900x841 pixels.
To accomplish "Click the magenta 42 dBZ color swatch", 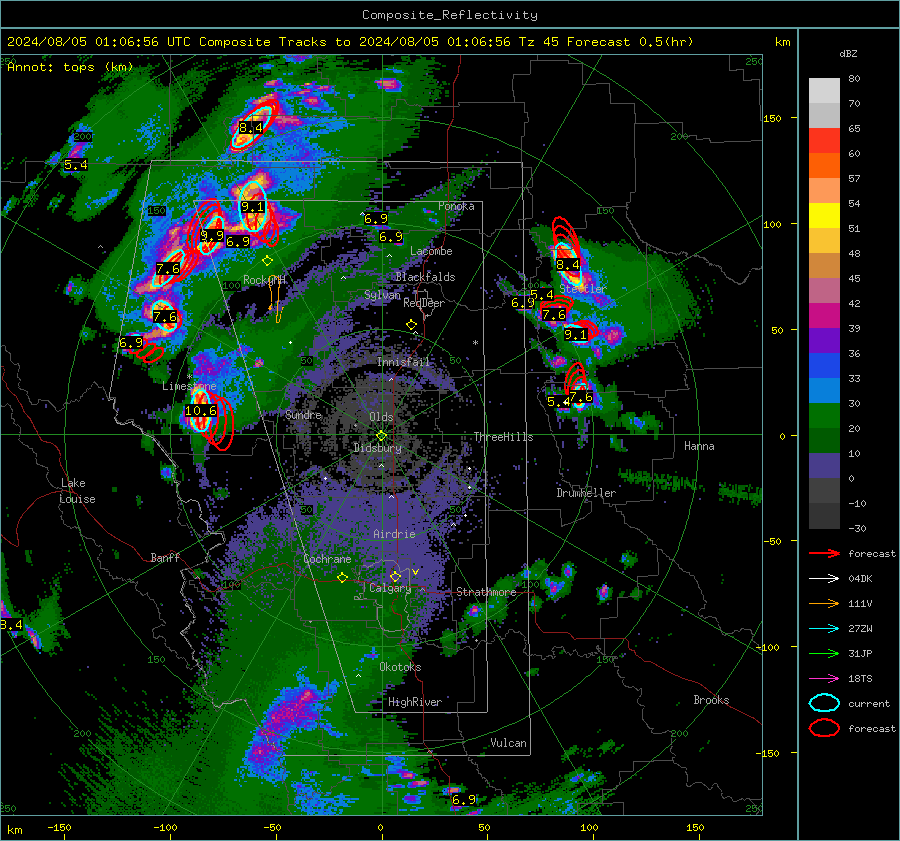I will [x=824, y=316].
